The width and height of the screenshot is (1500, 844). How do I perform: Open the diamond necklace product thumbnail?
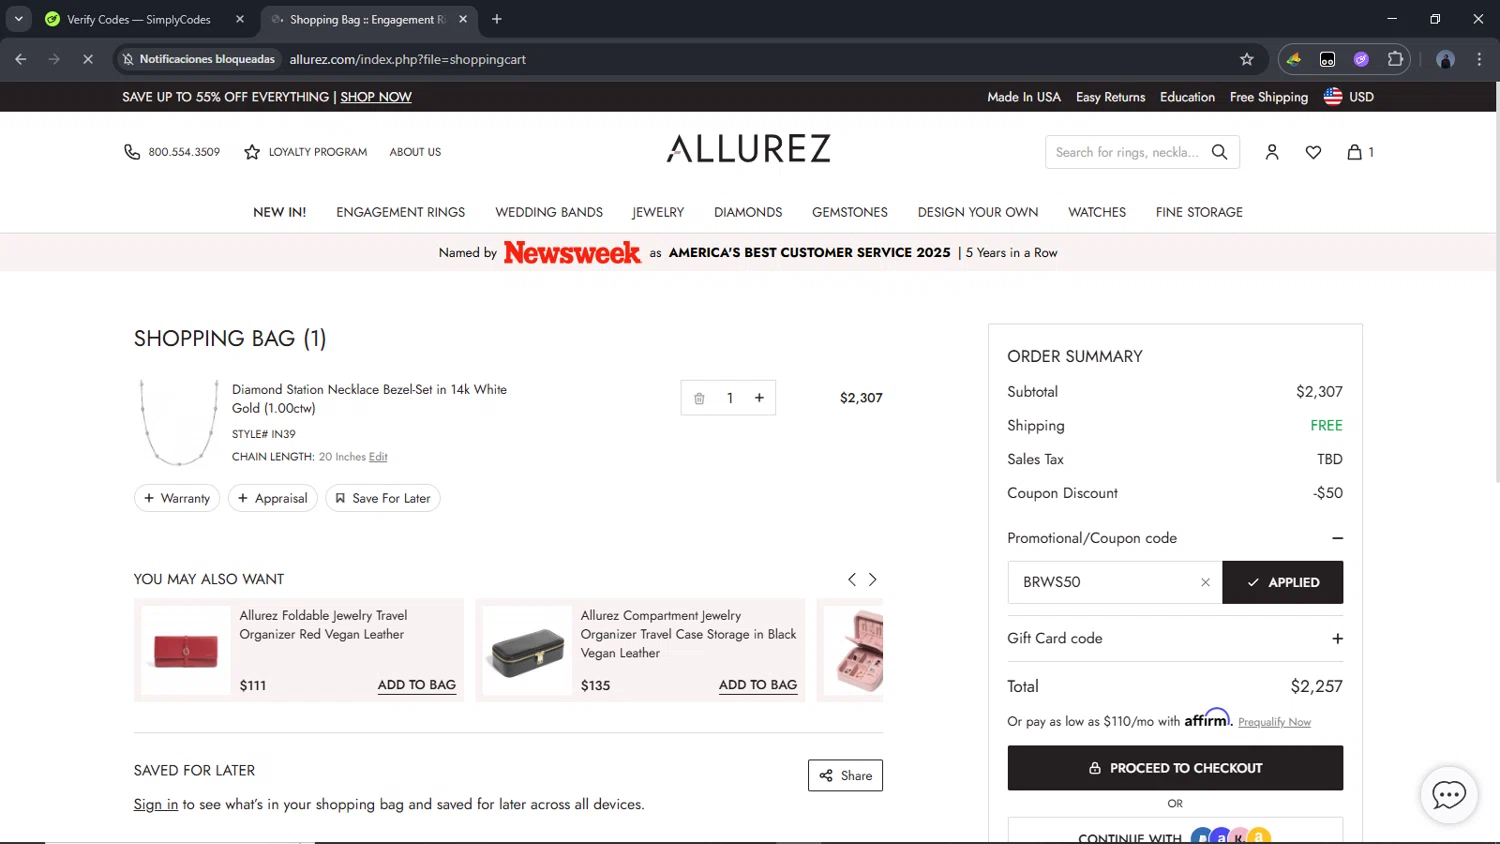tap(179, 422)
